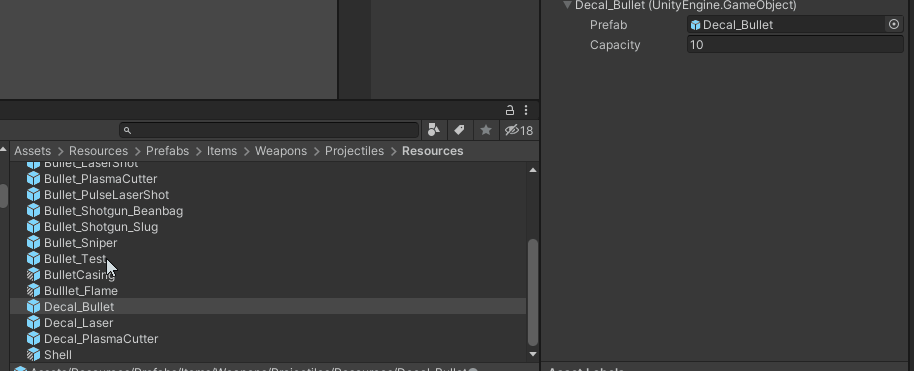The image size is (914, 371).
Task: Click the Search by Label tag icon
Action: [459, 130]
